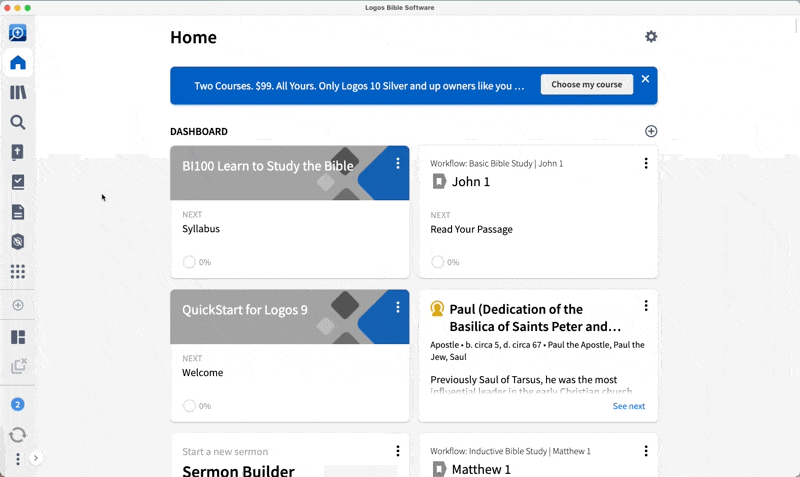Viewport: 800px width, 477px height.
Task: Open the Paul Dedication of the Basilica heading
Action: (535, 318)
